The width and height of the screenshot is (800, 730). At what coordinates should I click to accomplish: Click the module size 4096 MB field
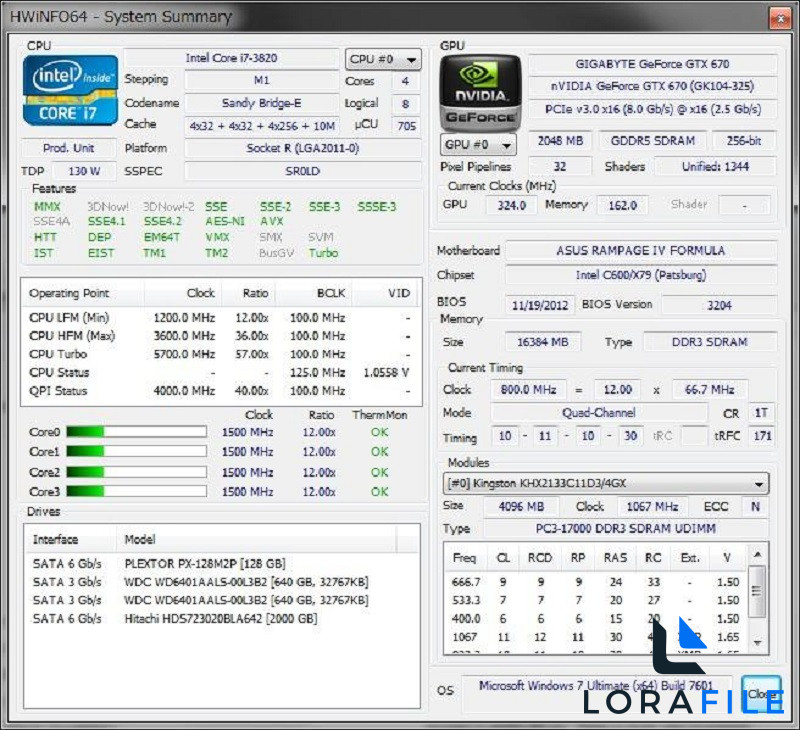point(521,507)
